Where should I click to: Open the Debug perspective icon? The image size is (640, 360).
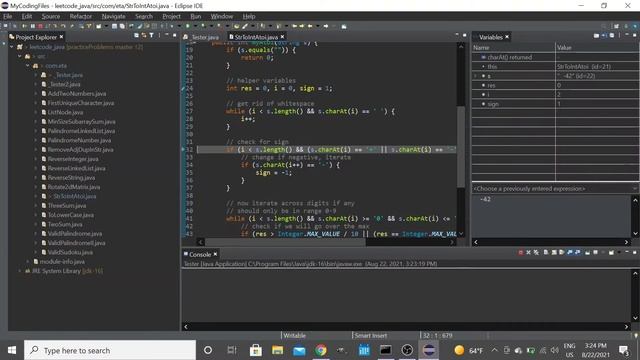pos(635,26)
